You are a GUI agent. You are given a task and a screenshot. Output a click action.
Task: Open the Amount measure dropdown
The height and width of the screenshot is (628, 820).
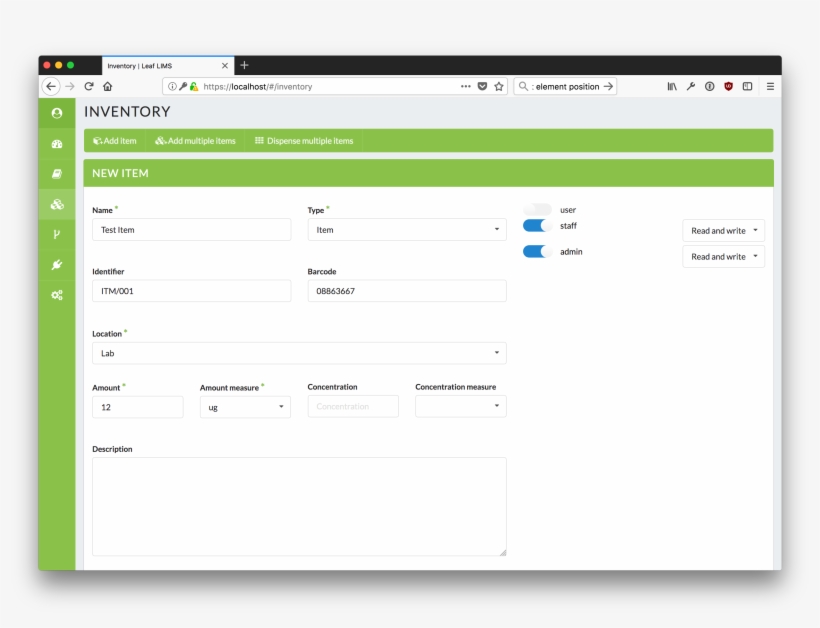245,407
